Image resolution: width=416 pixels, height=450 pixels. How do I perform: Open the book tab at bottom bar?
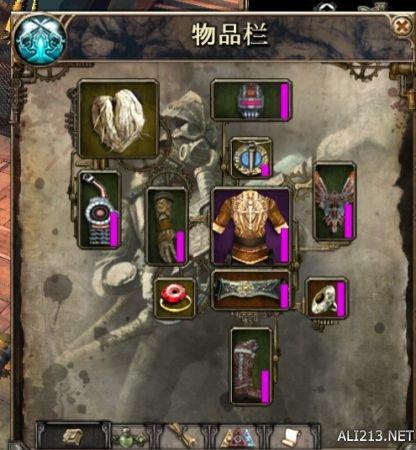coord(73,436)
